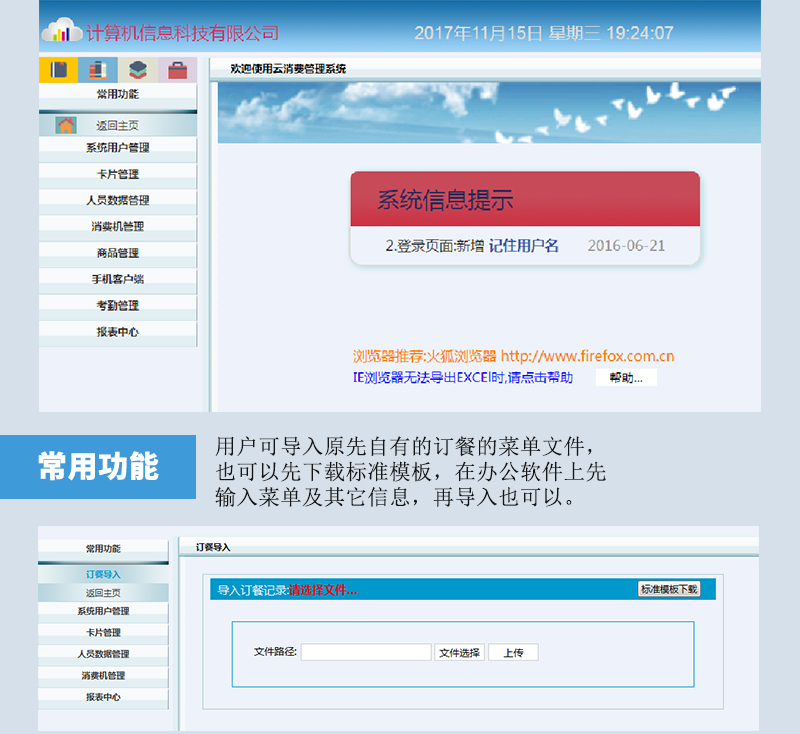The width and height of the screenshot is (800, 734).
Task: Click the 标准模板下载 button
Action: pyautogui.click(x=669, y=589)
